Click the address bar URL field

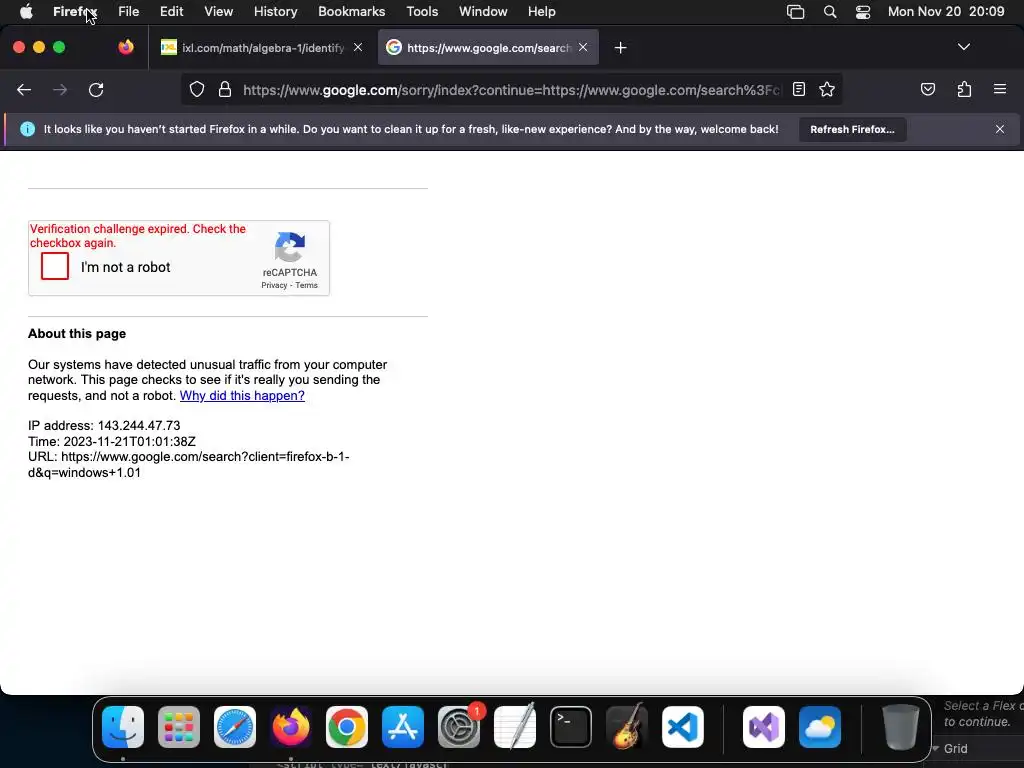click(x=511, y=90)
